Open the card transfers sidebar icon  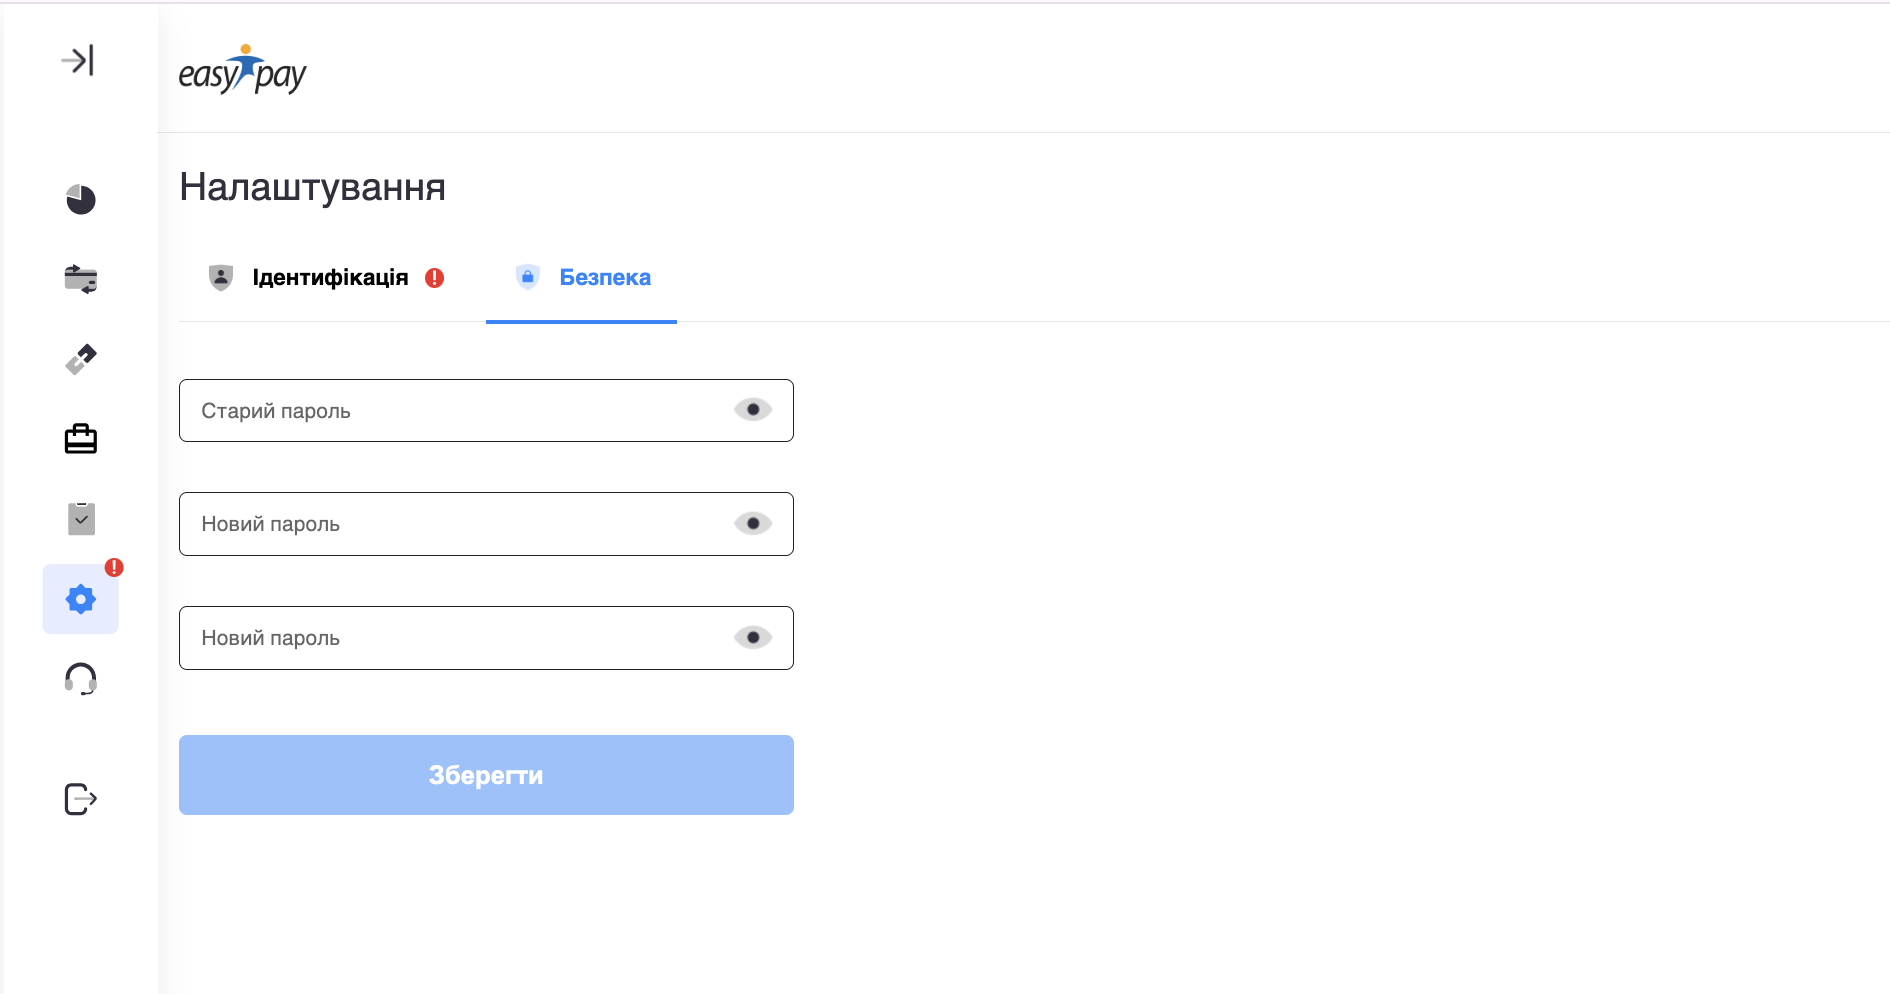pyautogui.click(x=81, y=279)
